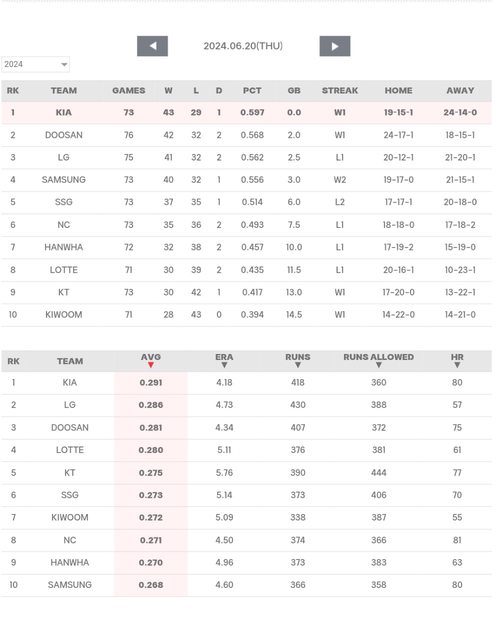The width and height of the screenshot is (502, 640).
Task: Sort stats by AVG red arrow
Action: pyautogui.click(x=151, y=365)
